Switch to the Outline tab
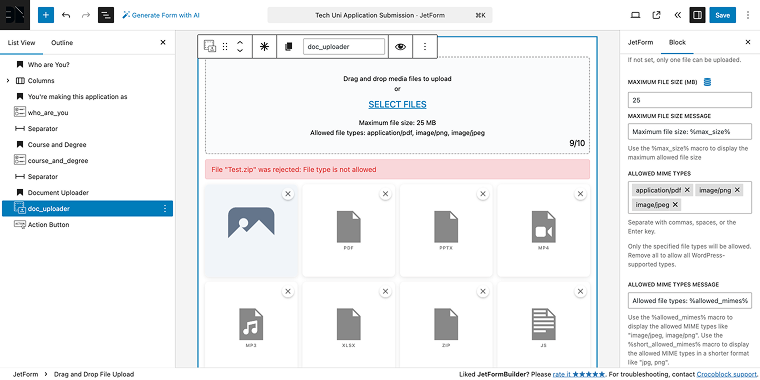This screenshot has height=380, width=760. click(62, 43)
